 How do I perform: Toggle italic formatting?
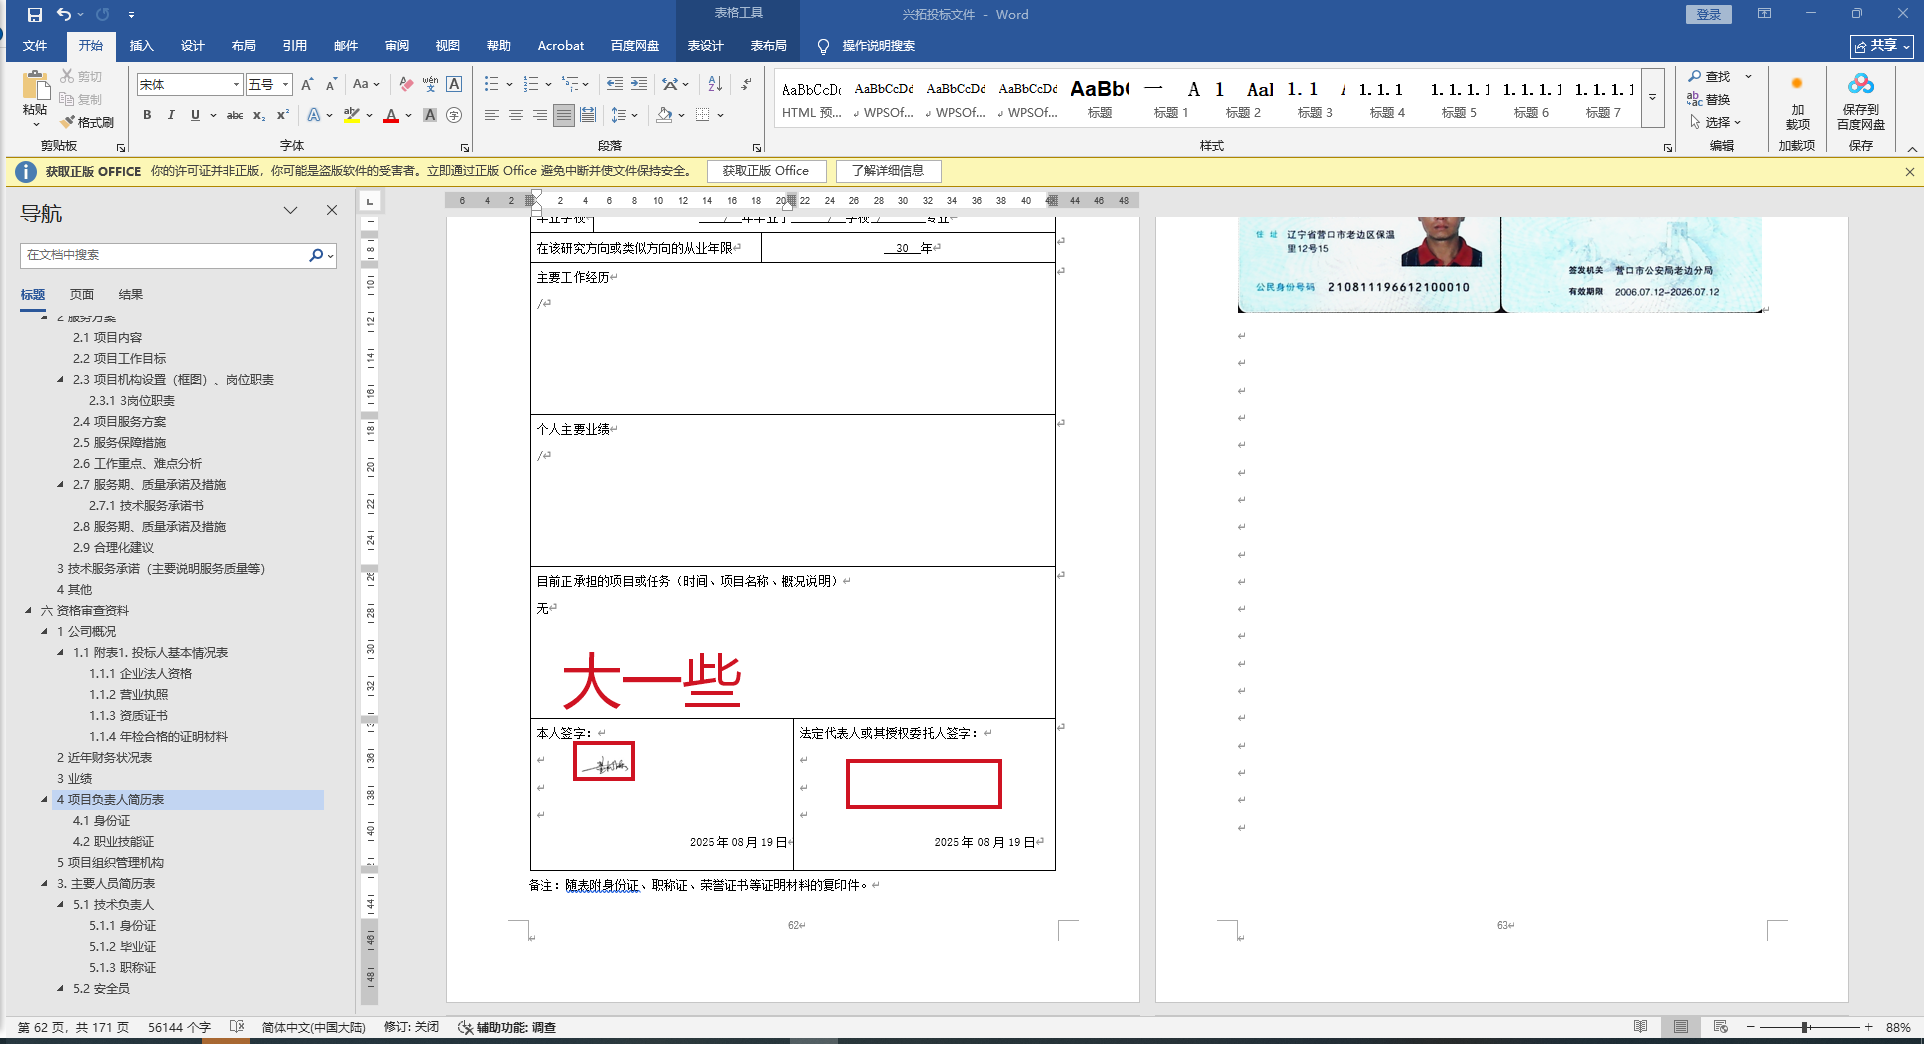pos(171,115)
